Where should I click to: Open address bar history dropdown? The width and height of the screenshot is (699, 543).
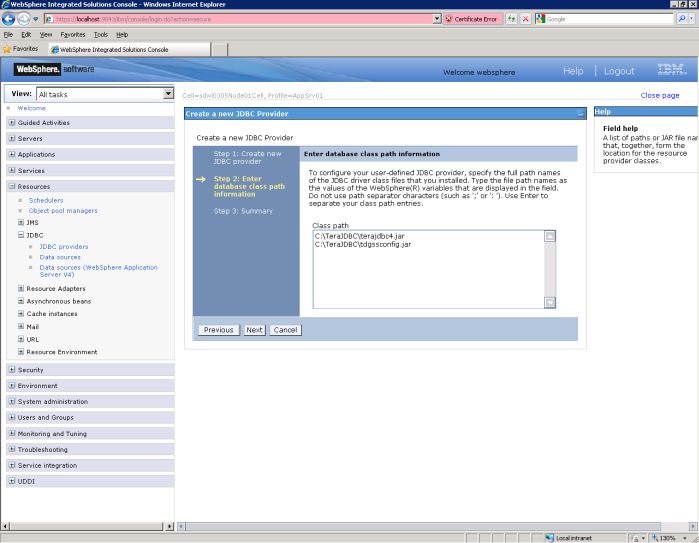tap(437, 19)
